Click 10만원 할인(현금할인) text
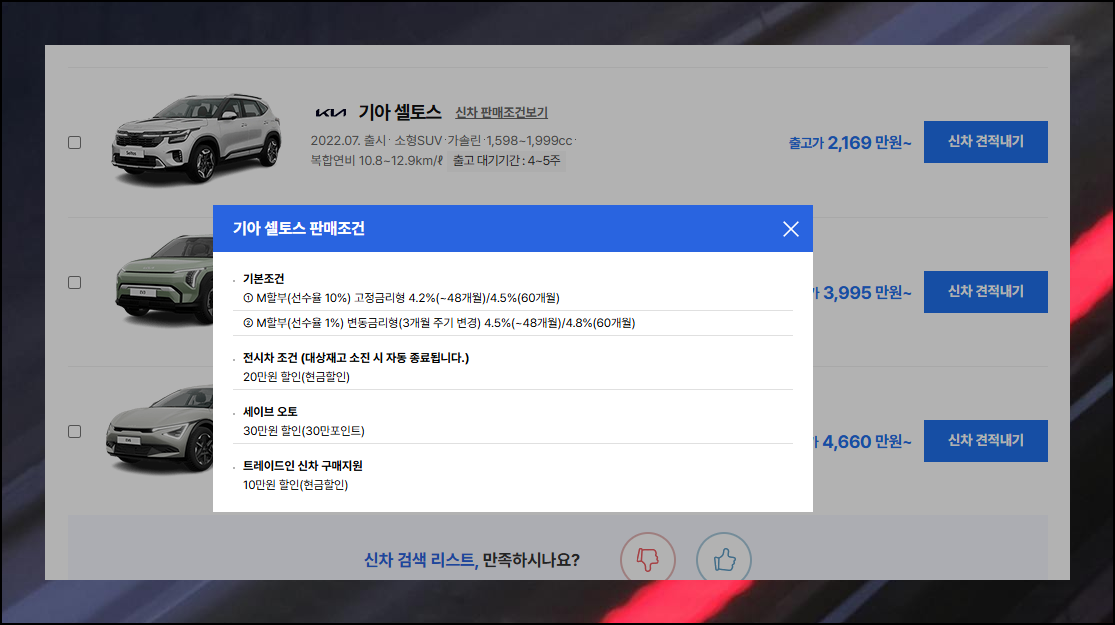The image size is (1115, 625). pyautogui.click(x=295, y=485)
